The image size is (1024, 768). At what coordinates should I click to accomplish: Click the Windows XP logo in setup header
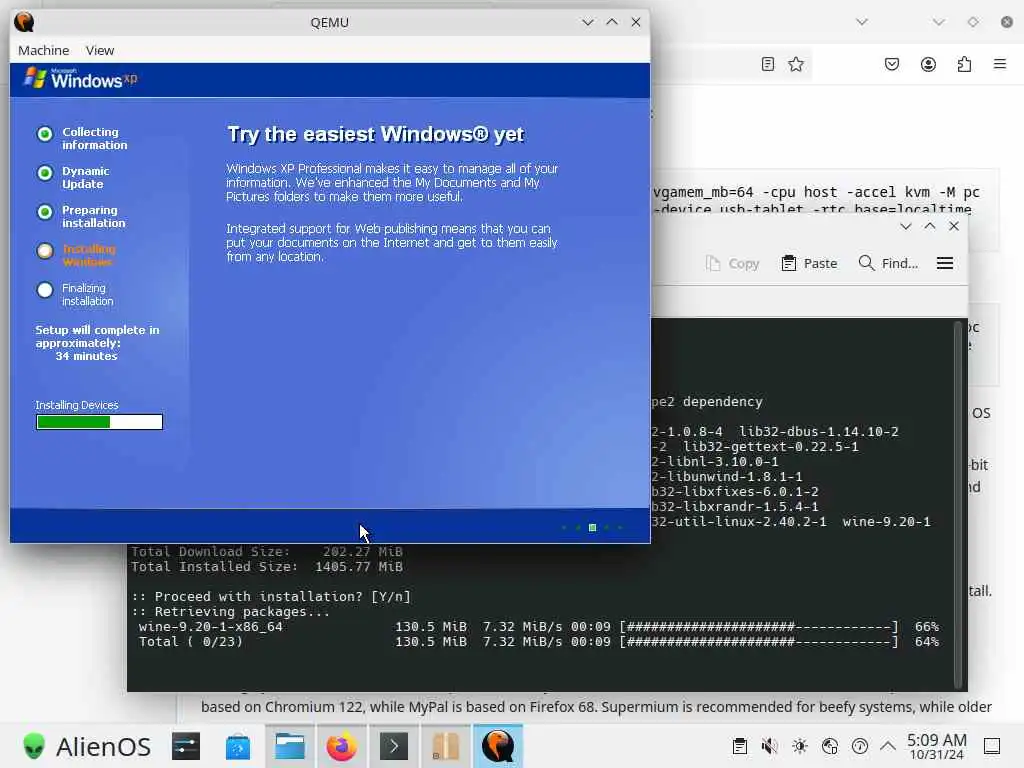(80, 78)
